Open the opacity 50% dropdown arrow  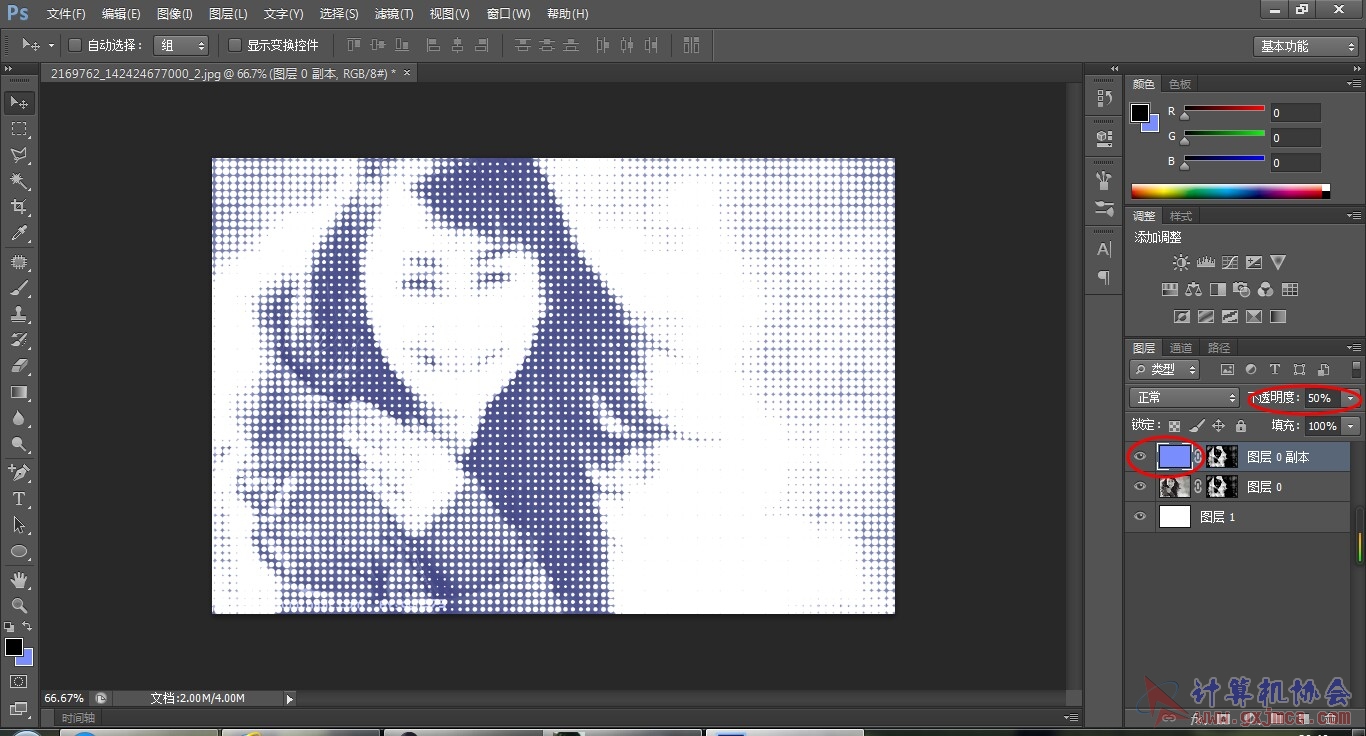tap(1352, 398)
